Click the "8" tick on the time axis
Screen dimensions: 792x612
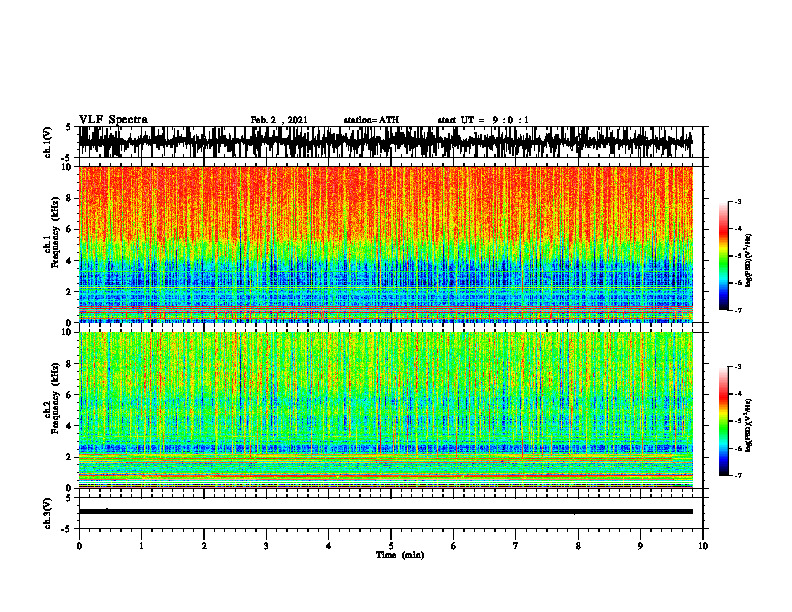pyautogui.click(x=578, y=546)
